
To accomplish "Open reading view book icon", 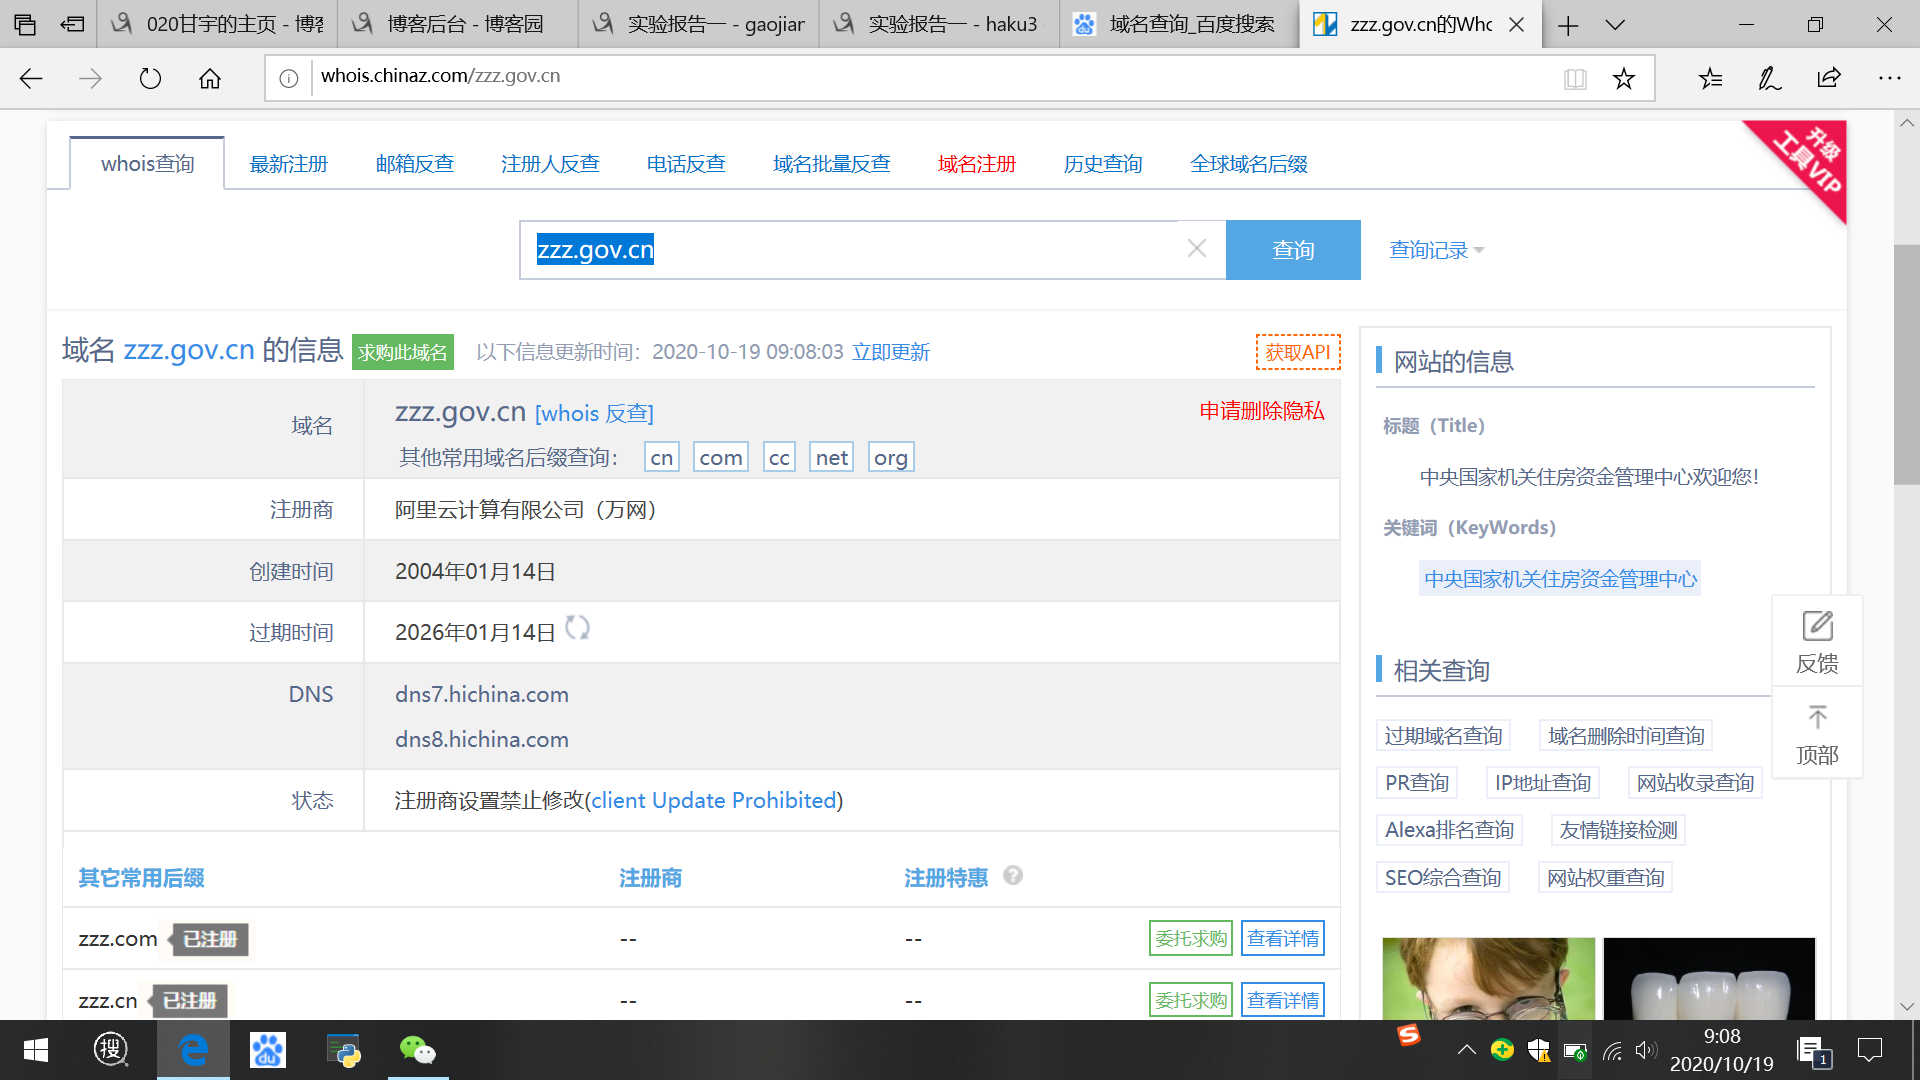I will pos(1575,78).
